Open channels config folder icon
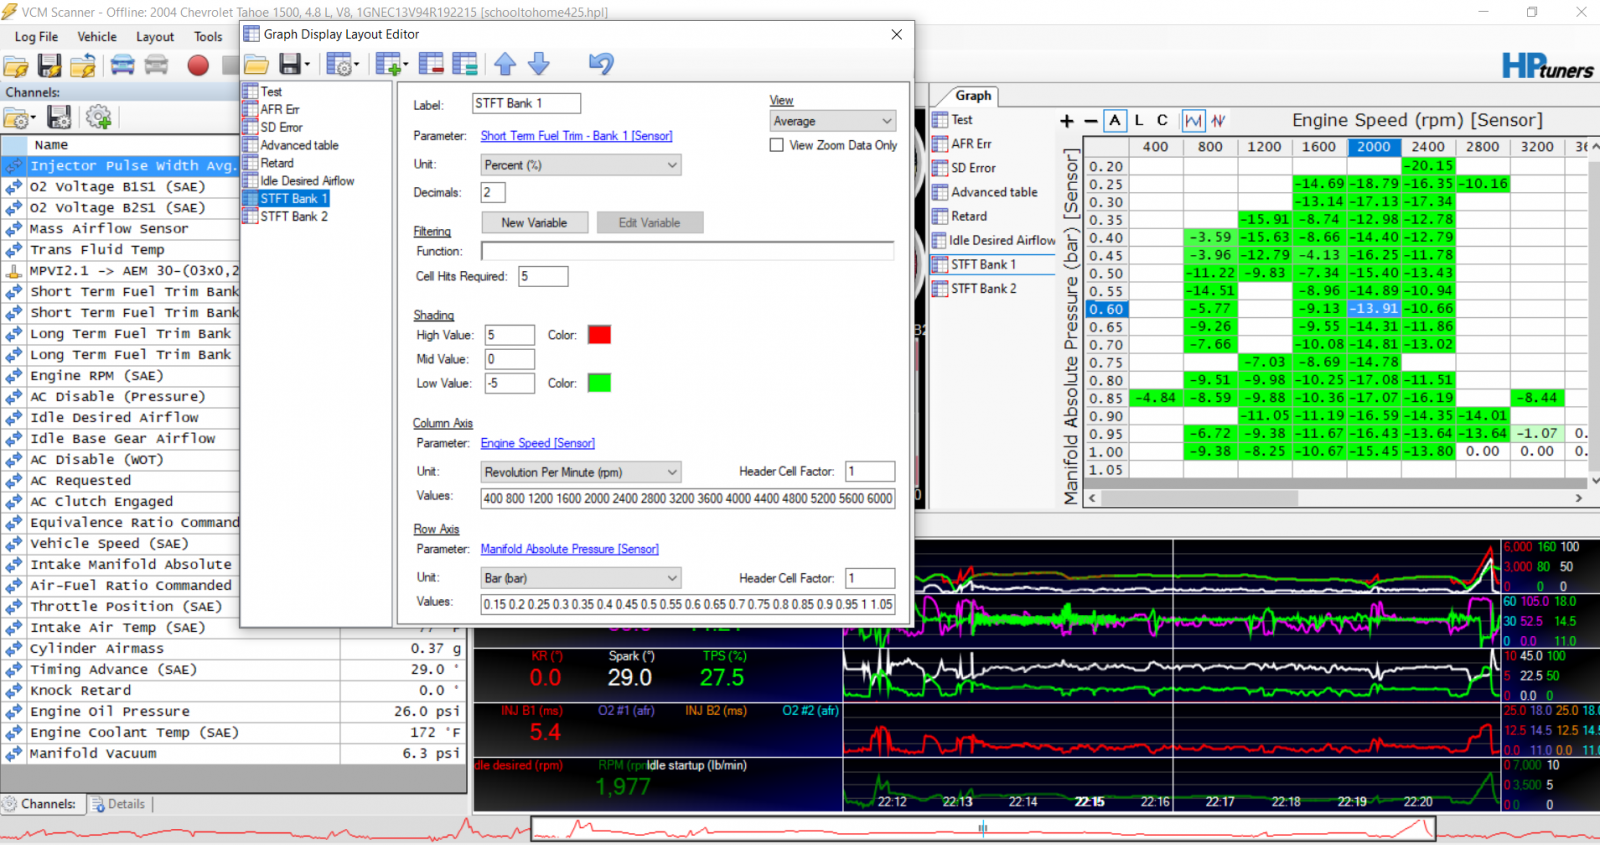 coord(15,118)
